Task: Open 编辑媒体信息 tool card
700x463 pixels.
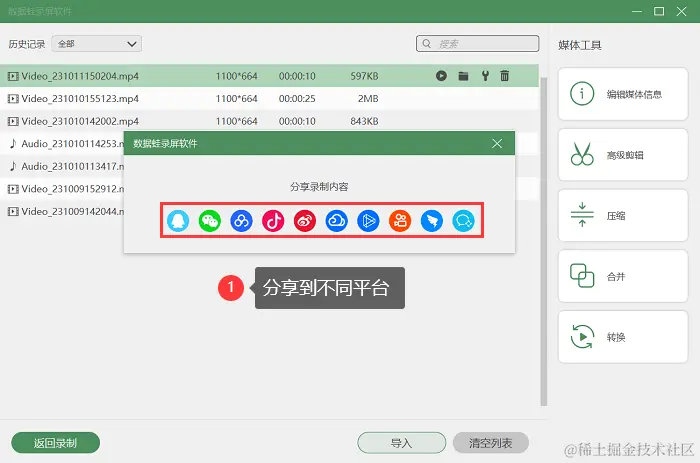Action: point(623,94)
